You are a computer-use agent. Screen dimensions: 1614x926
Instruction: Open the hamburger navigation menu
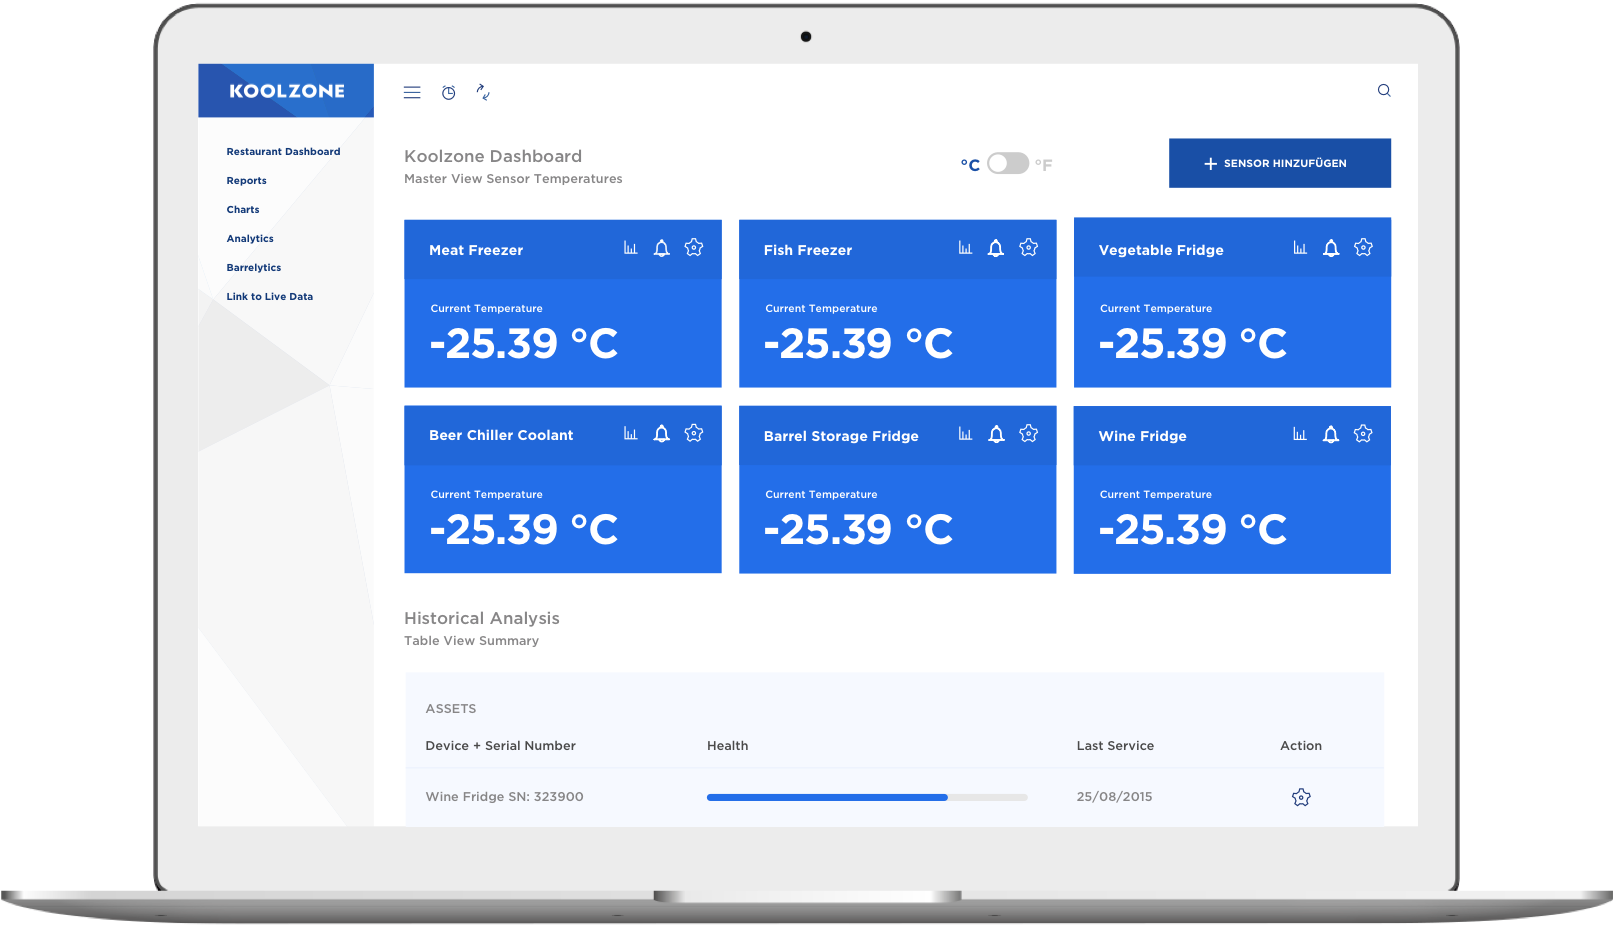pos(412,91)
